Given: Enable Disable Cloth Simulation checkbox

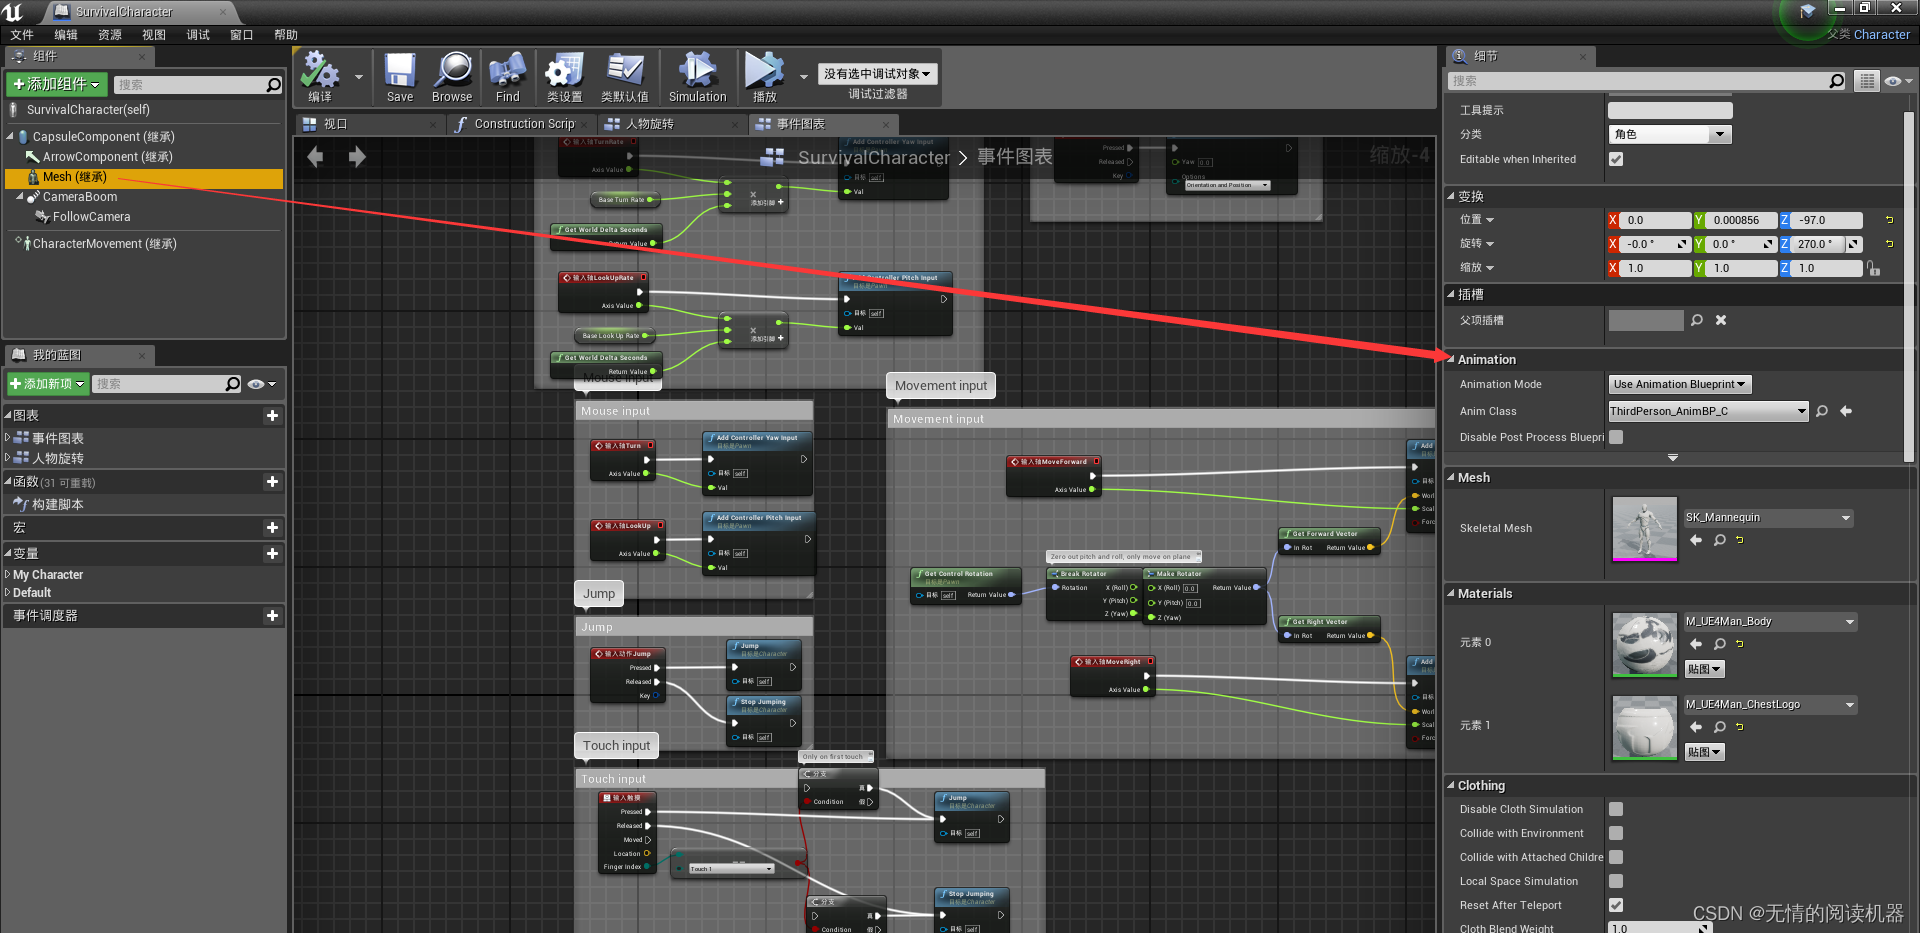Looking at the screenshot, I should point(1616,809).
